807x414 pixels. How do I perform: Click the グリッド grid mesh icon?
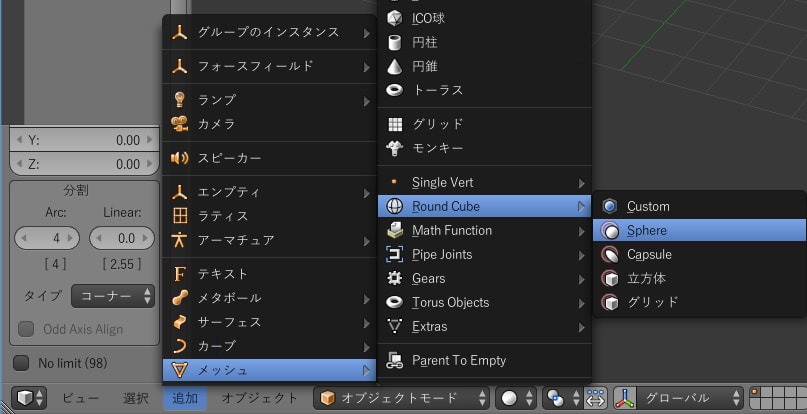[x=395, y=124]
